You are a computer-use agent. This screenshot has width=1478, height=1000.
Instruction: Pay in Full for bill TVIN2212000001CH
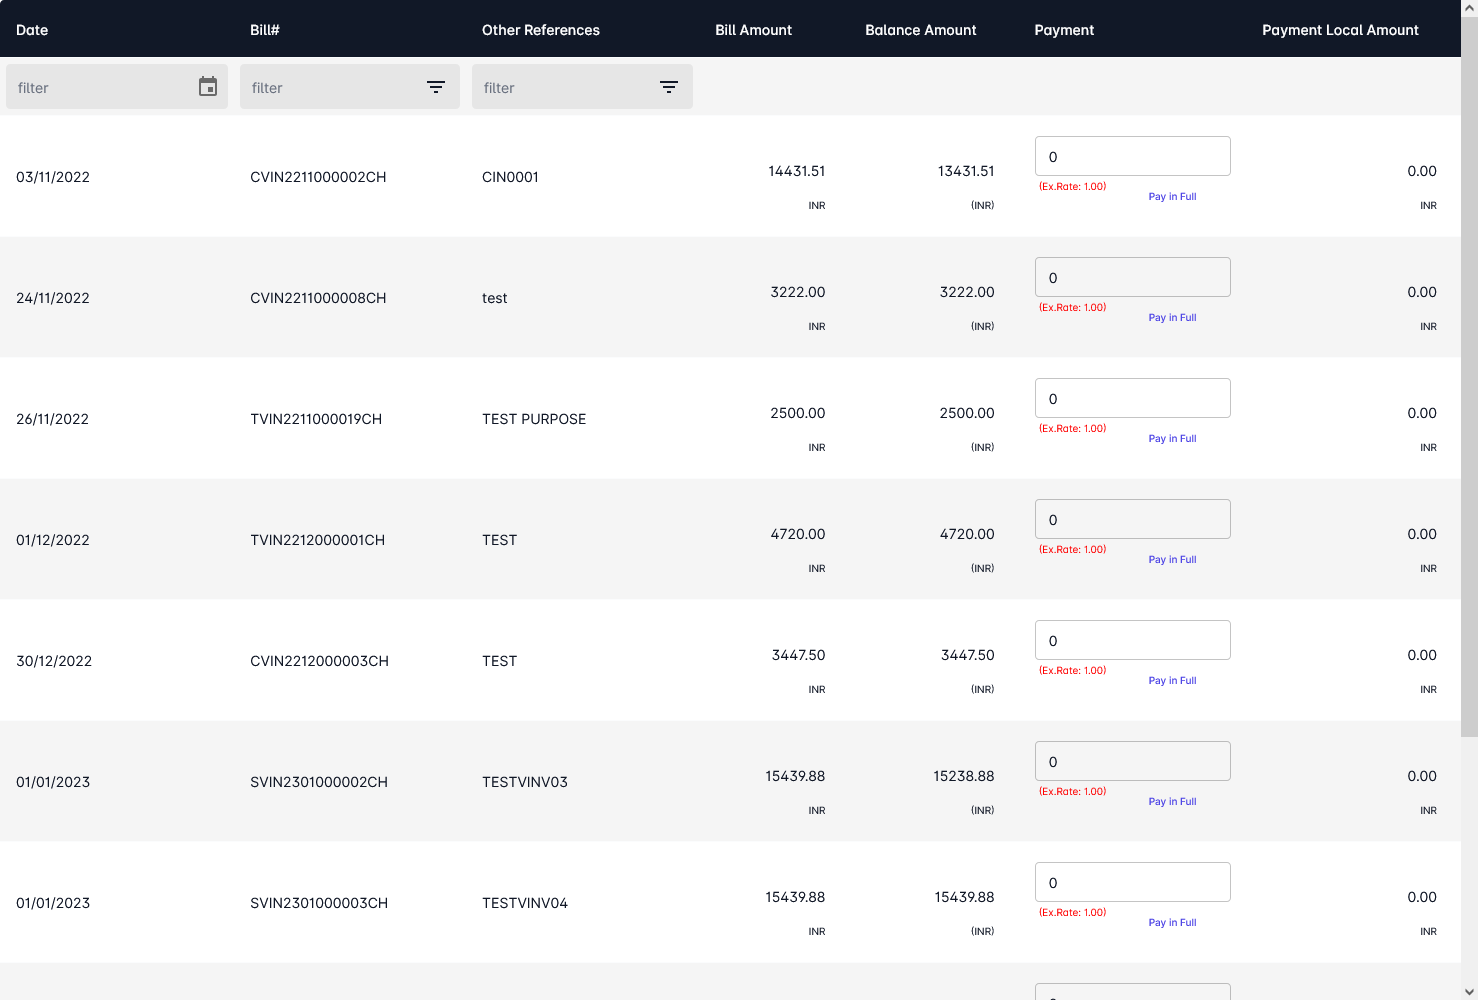click(1172, 560)
